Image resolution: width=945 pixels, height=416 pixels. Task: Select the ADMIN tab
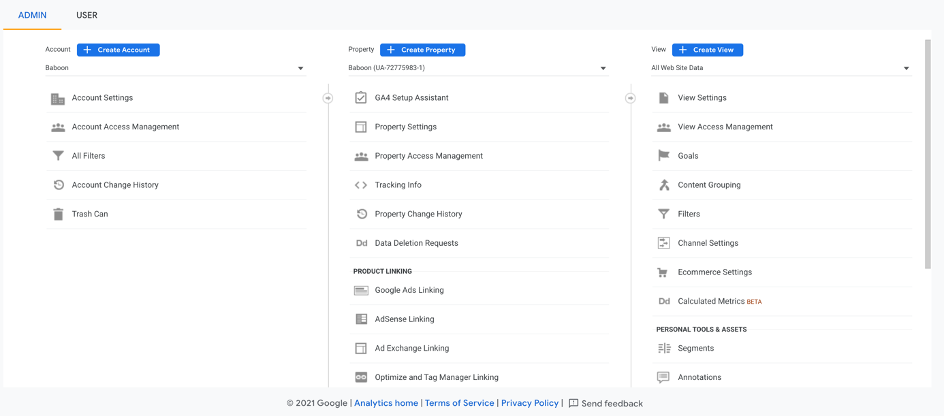(x=33, y=15)
